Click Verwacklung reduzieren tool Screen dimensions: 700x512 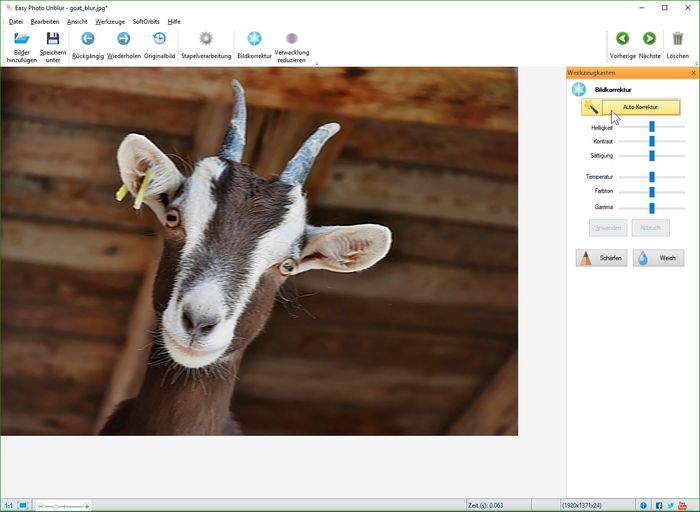(x=292, y=39)
